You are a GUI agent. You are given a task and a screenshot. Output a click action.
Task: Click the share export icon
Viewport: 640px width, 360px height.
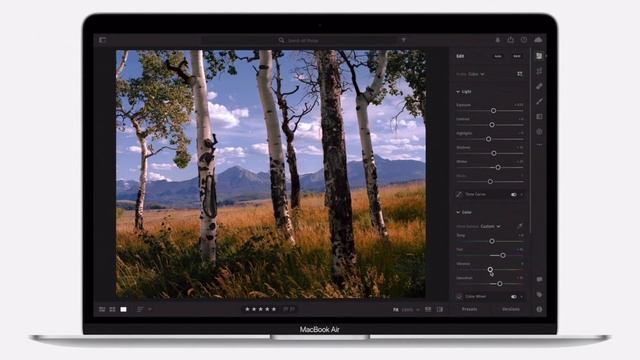tap(511, 40)
